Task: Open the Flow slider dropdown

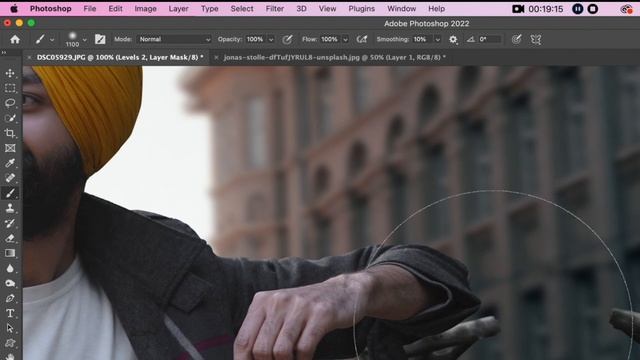Action: pos(345,40)
